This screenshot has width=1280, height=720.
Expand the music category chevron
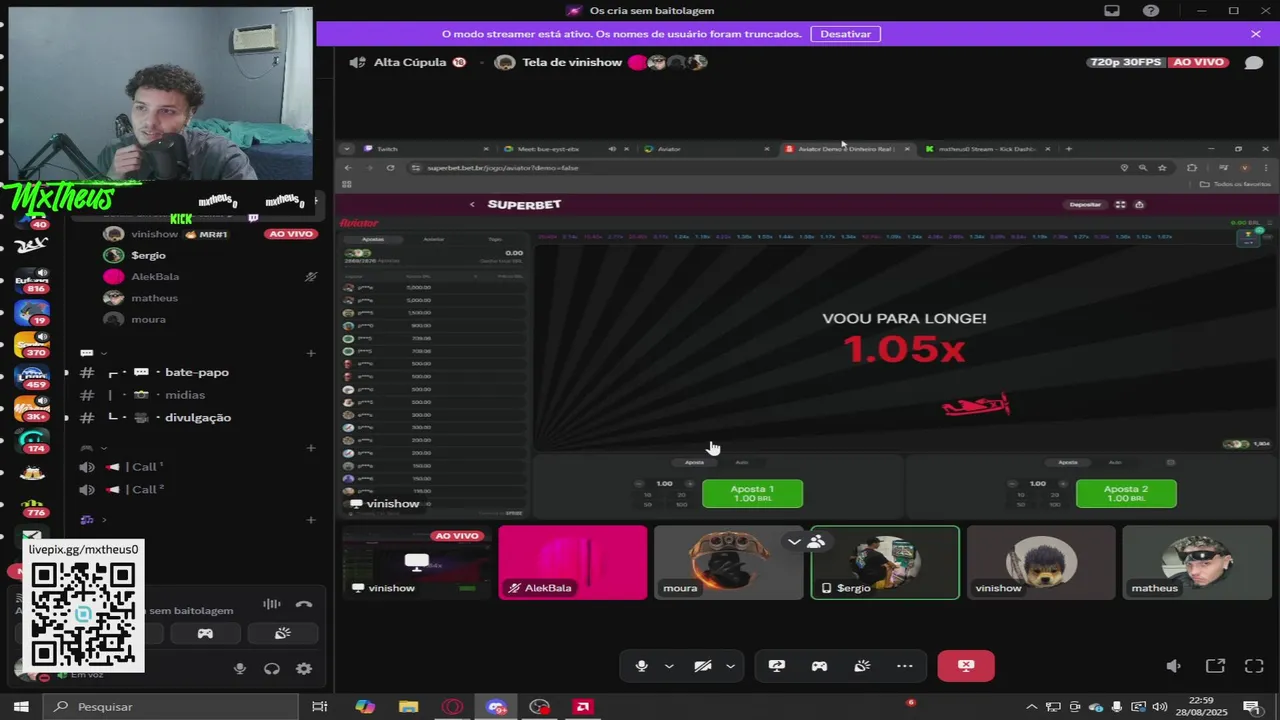103,520
